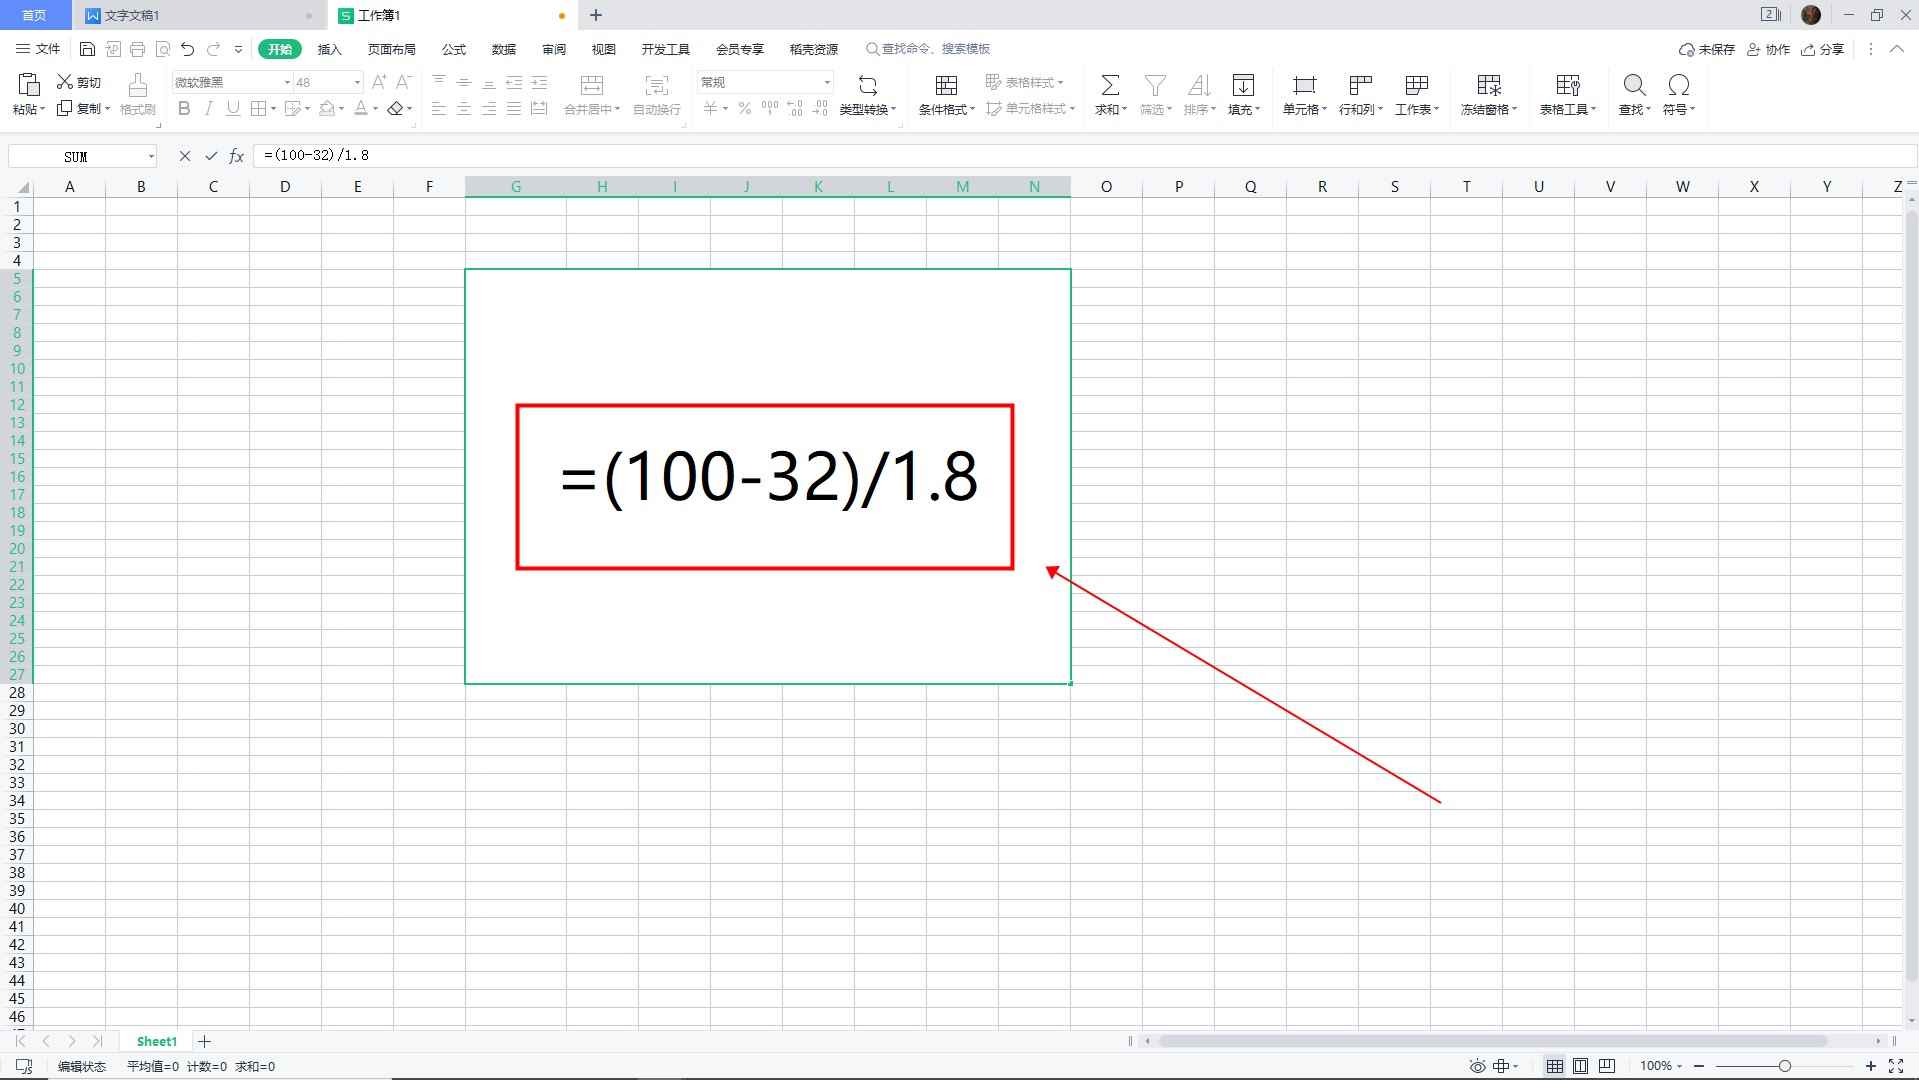This screenshot has height=1080, width=1919.
Task: Click the Sum (求和) sigma icon
Action: click(1109, 86)
